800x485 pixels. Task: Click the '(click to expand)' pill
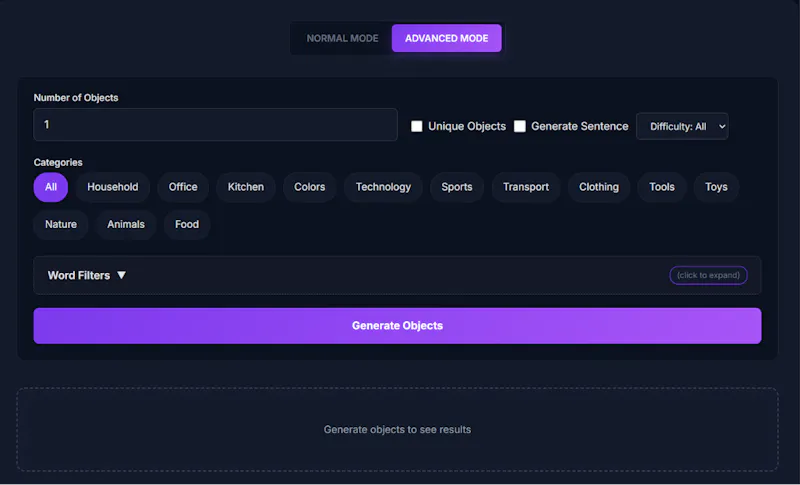pos(708,275)
